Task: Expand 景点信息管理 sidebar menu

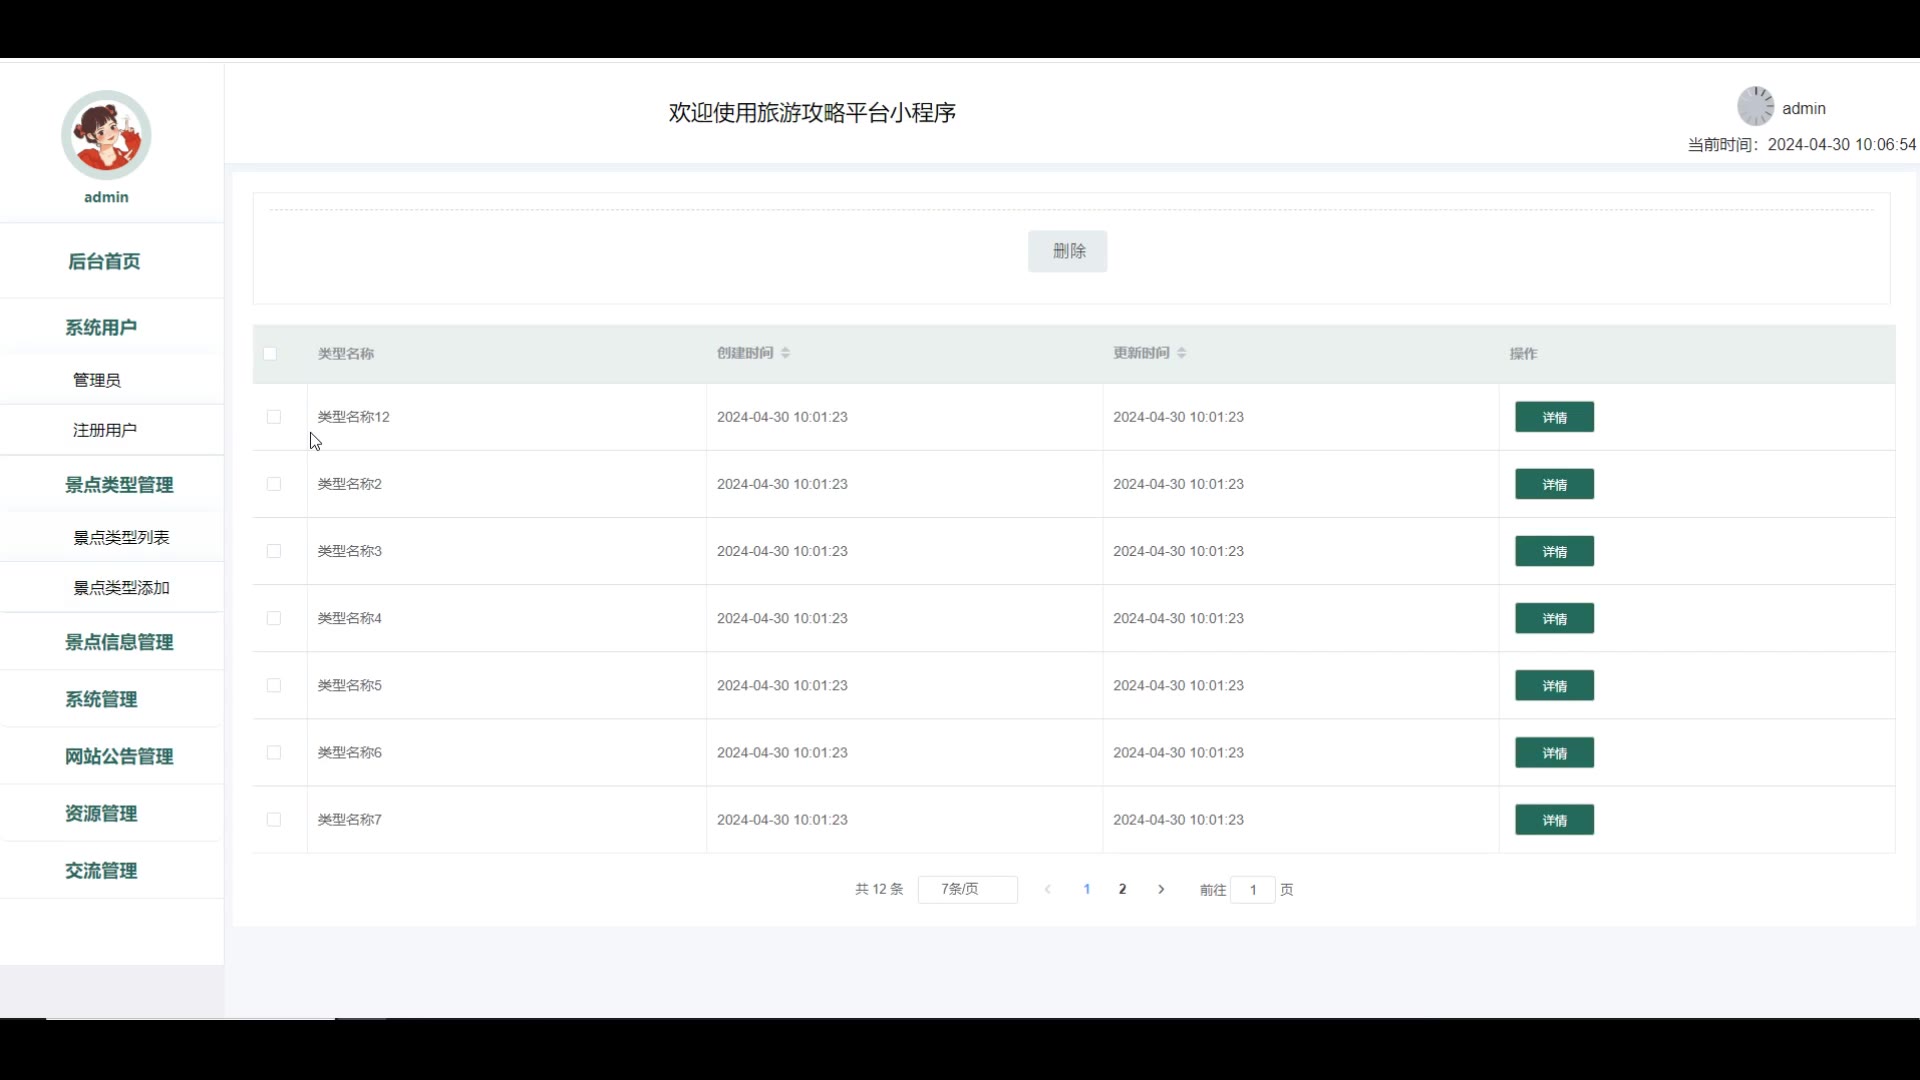Action: pos(119,642)
